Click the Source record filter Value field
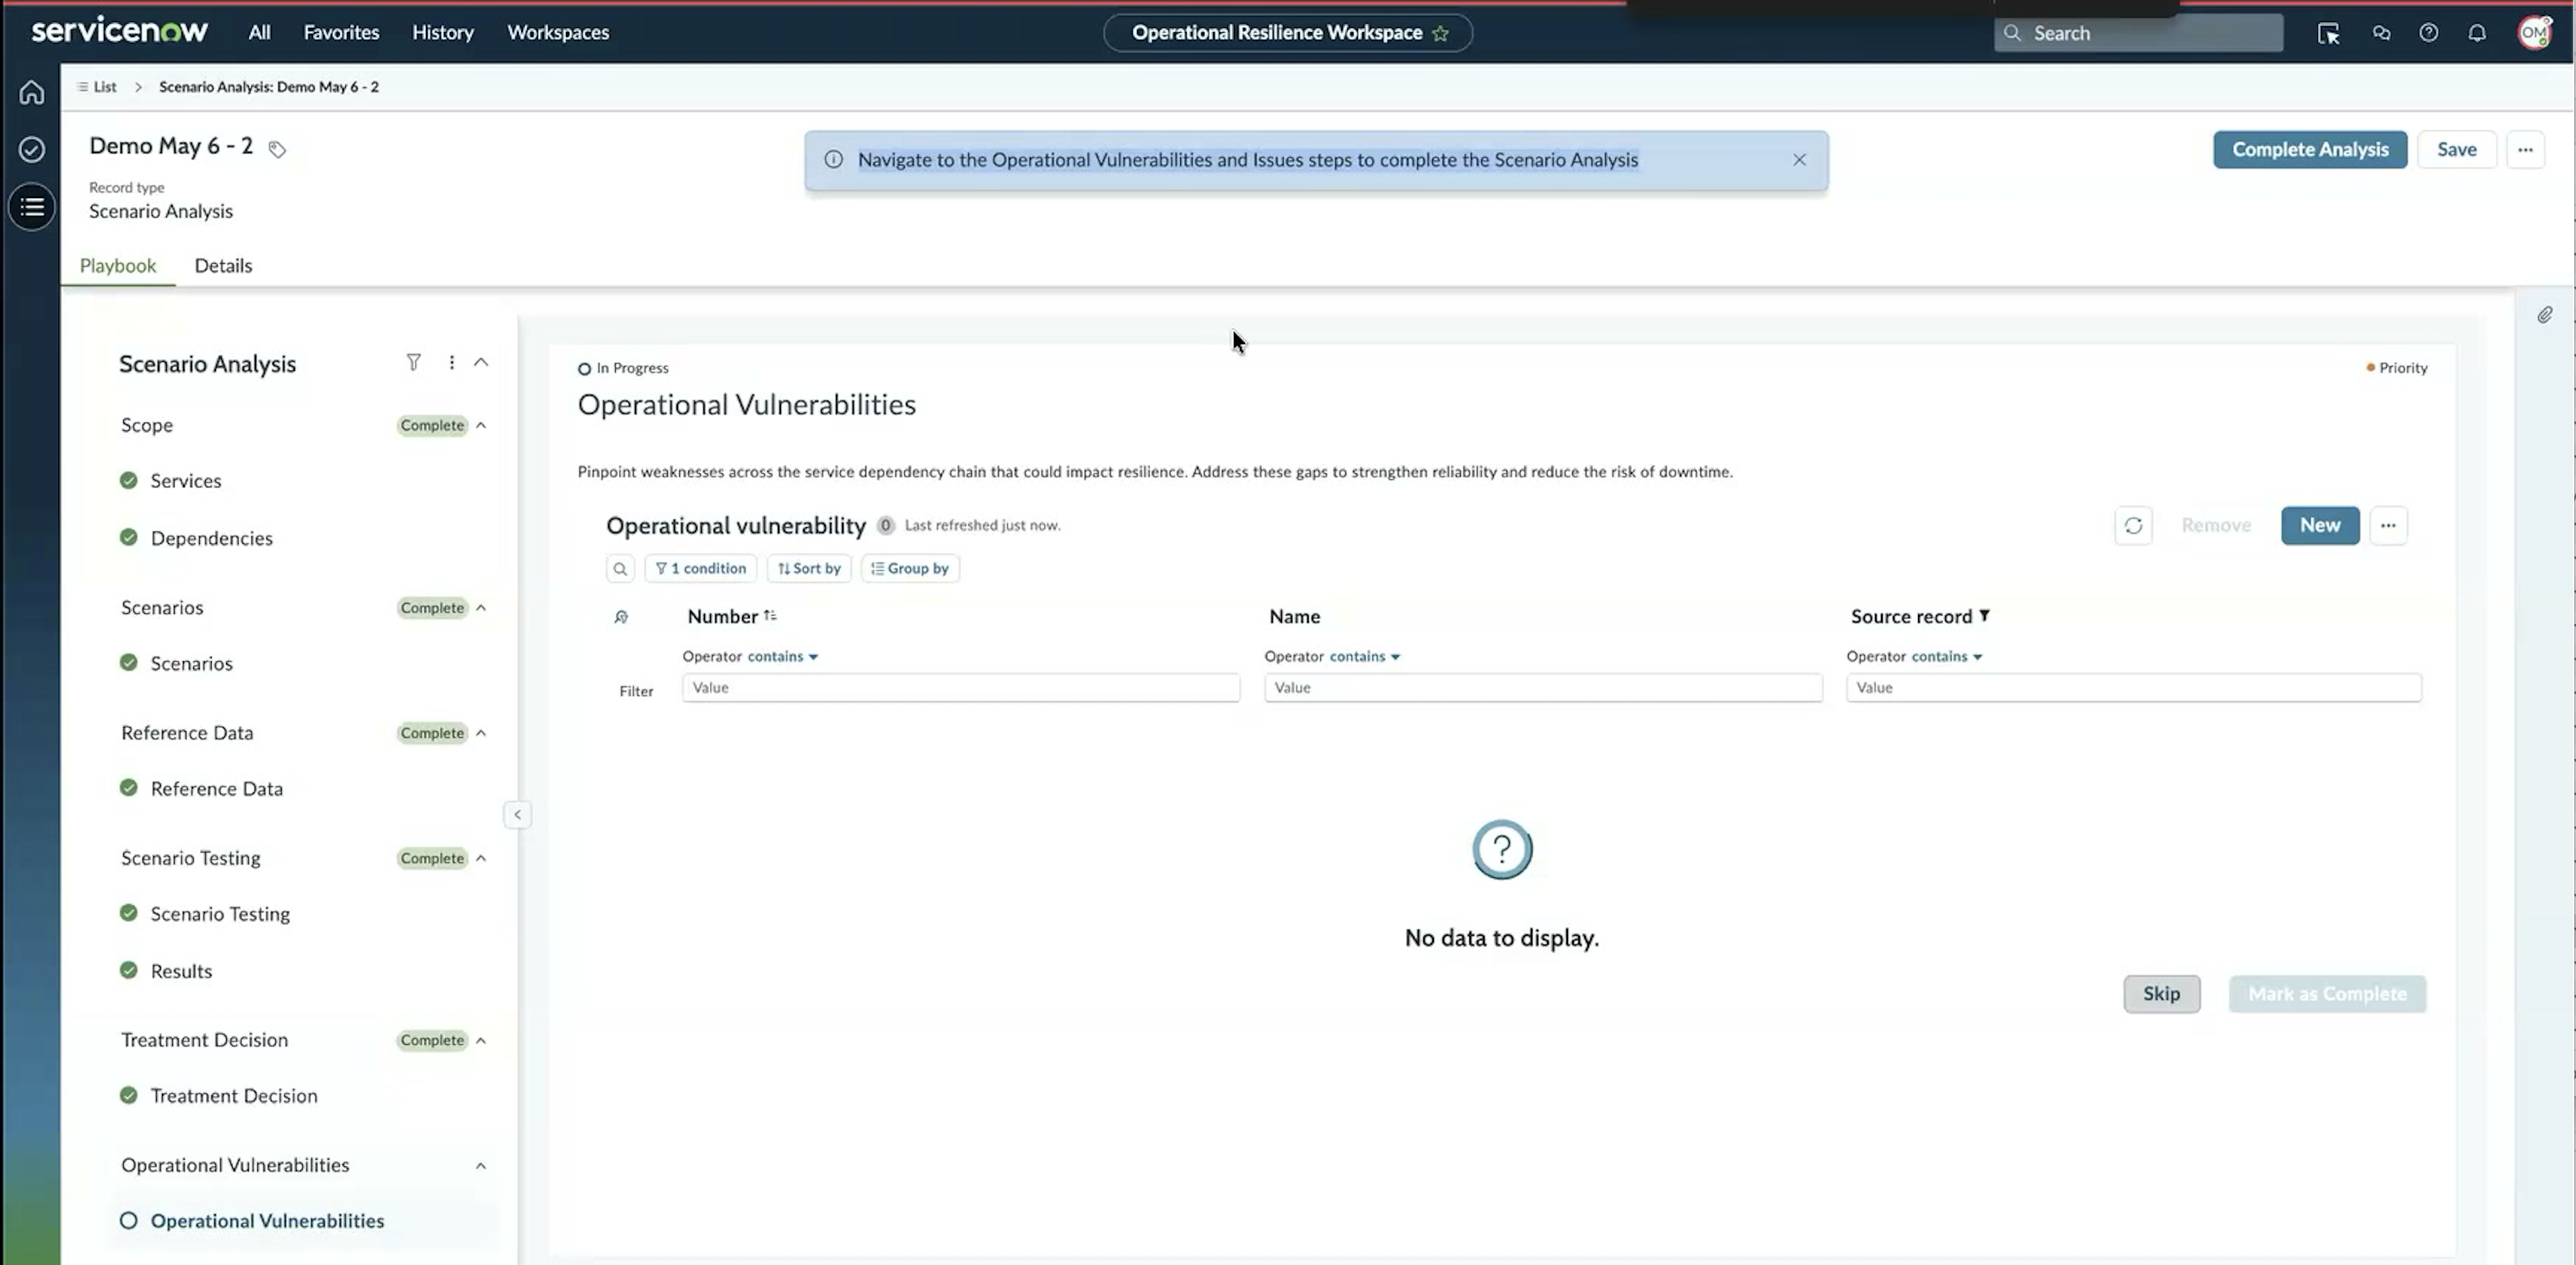Screen dimensions: 2576x1265 click(x=2134, y=687)
